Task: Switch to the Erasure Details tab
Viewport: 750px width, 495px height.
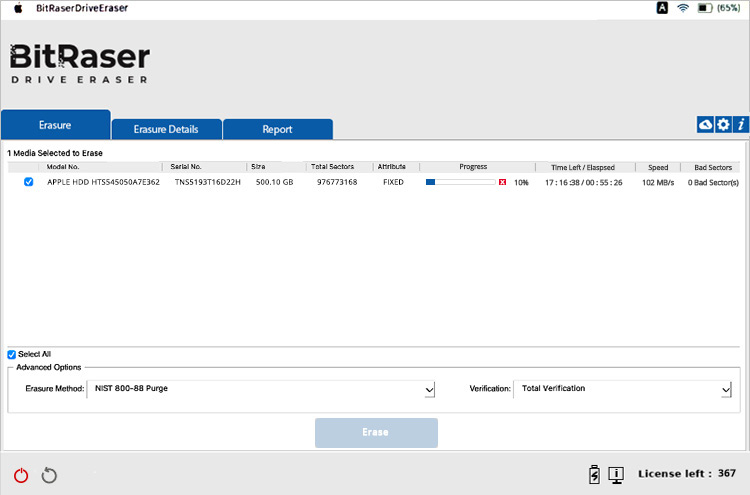Action: tap(166, 129)
